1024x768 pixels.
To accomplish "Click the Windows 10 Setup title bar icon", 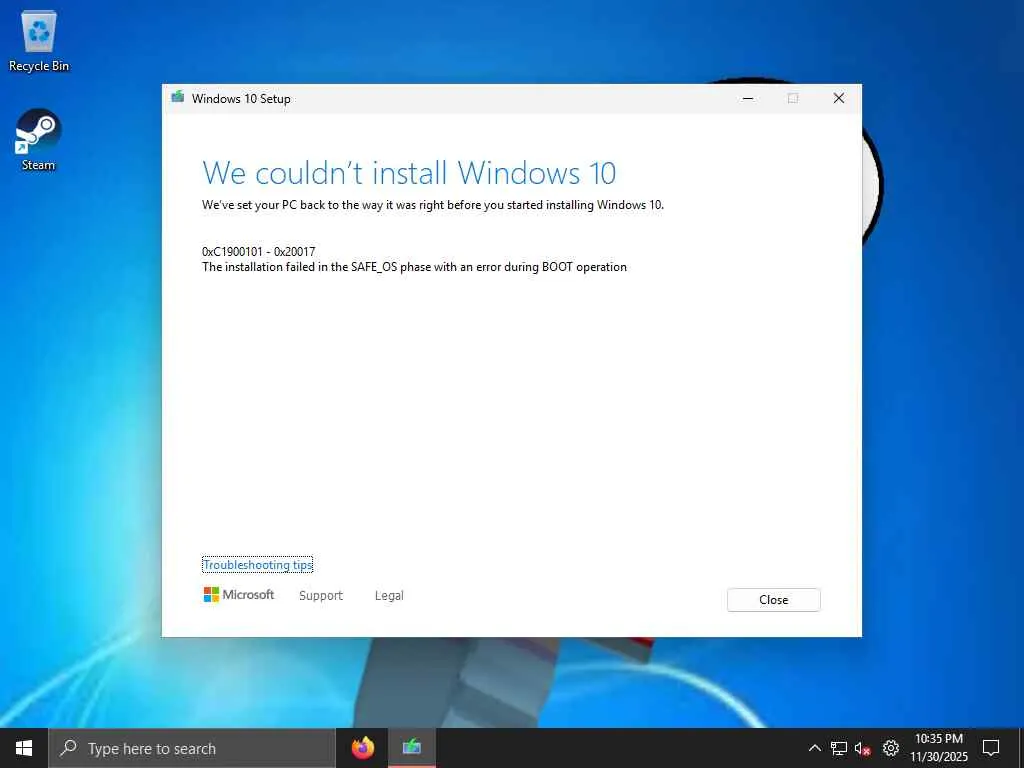I will coord(178,98).
